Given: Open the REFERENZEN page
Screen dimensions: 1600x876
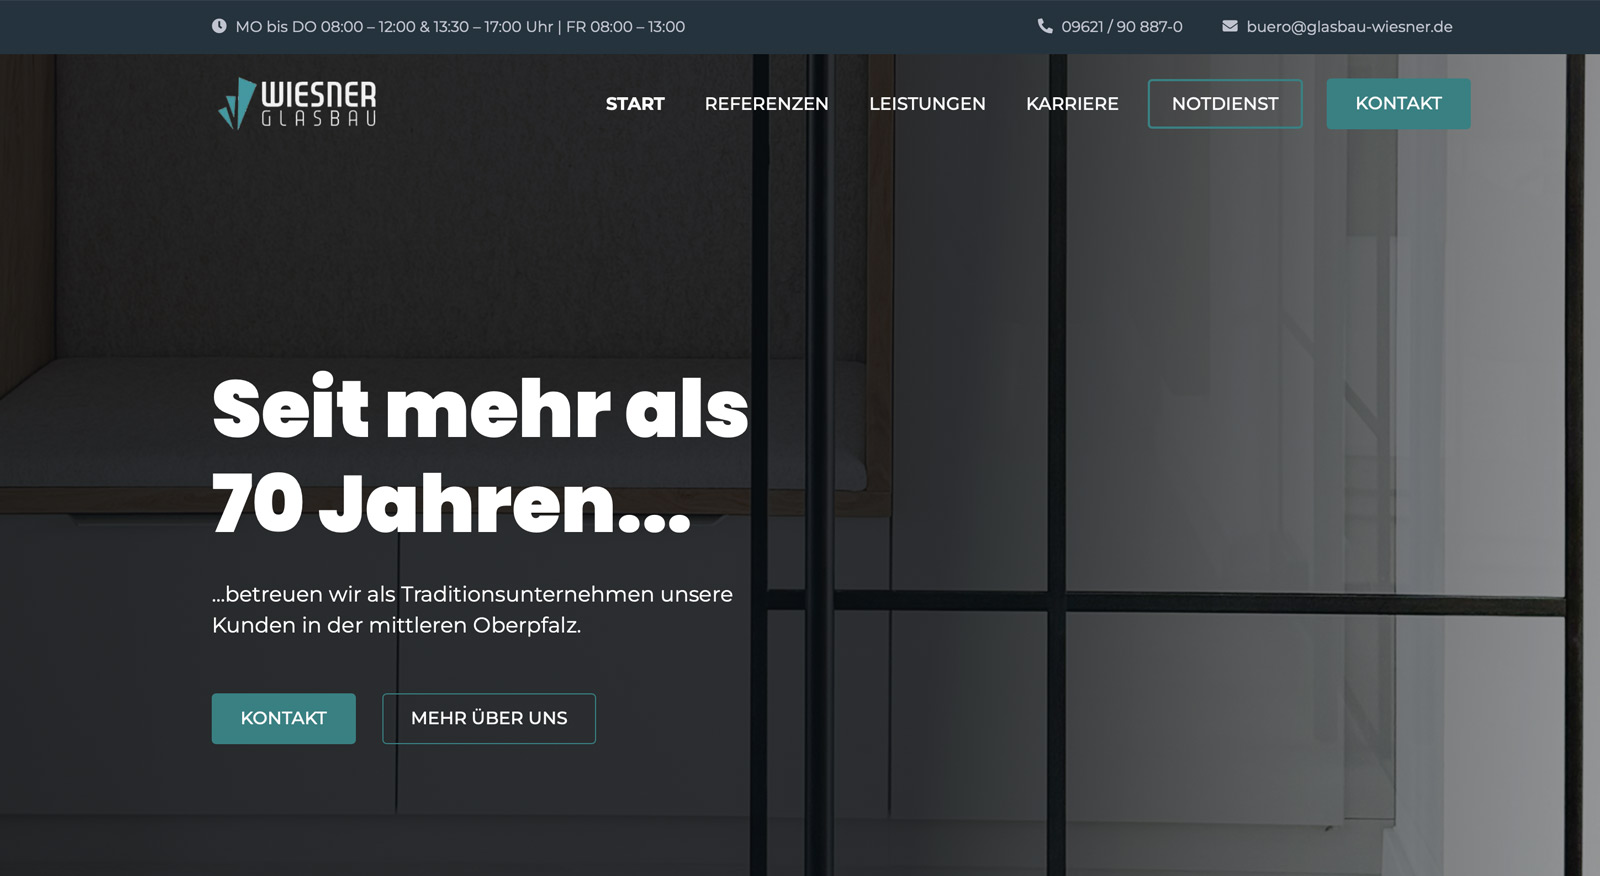Looking at the screenshot, I should 766,104.
